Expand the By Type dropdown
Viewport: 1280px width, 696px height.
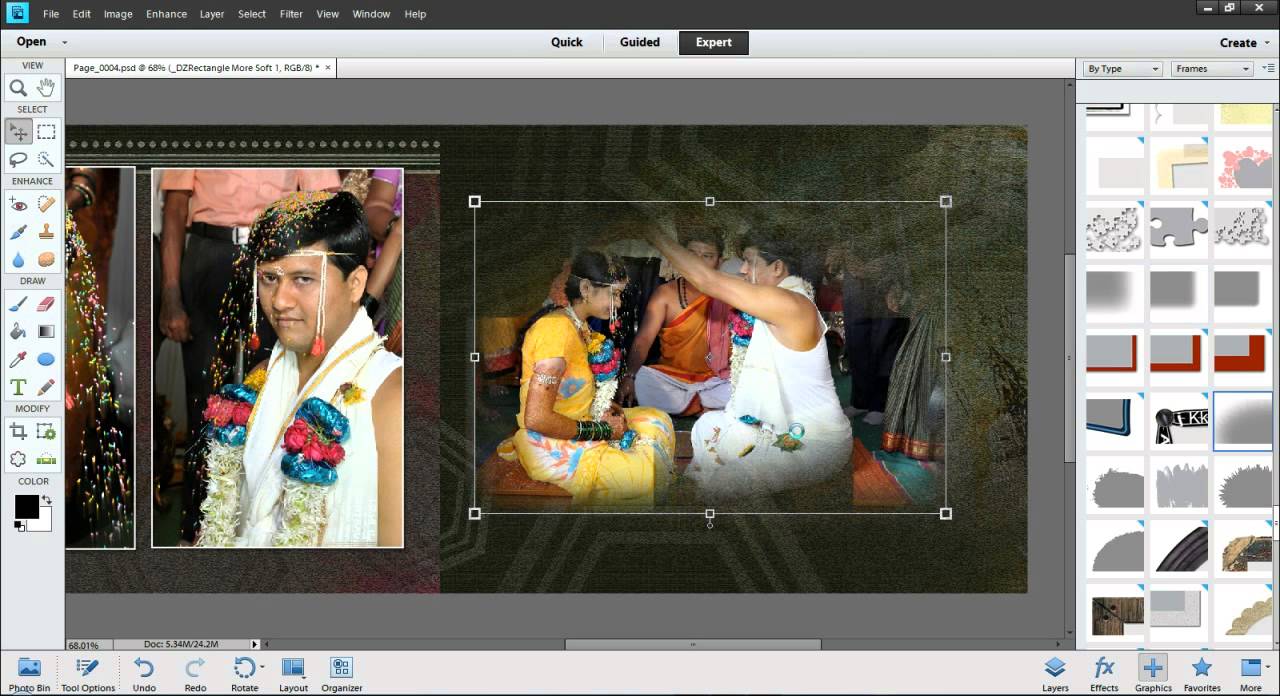[x=1123, y=69]
